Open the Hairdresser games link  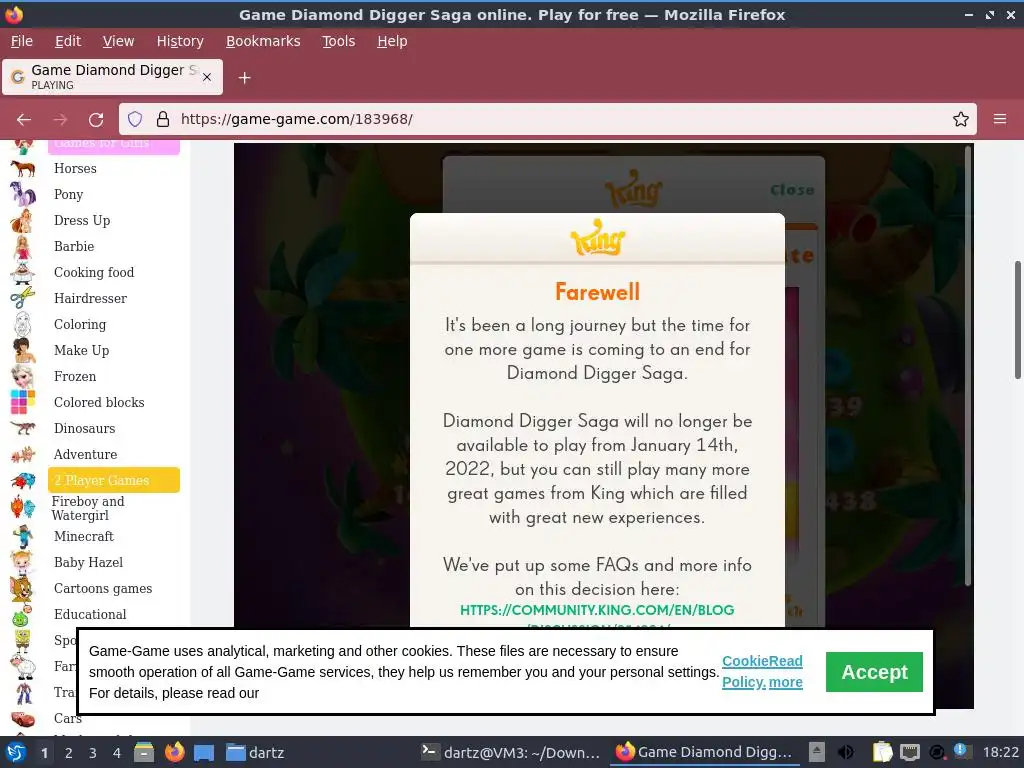tap(90, 298)
